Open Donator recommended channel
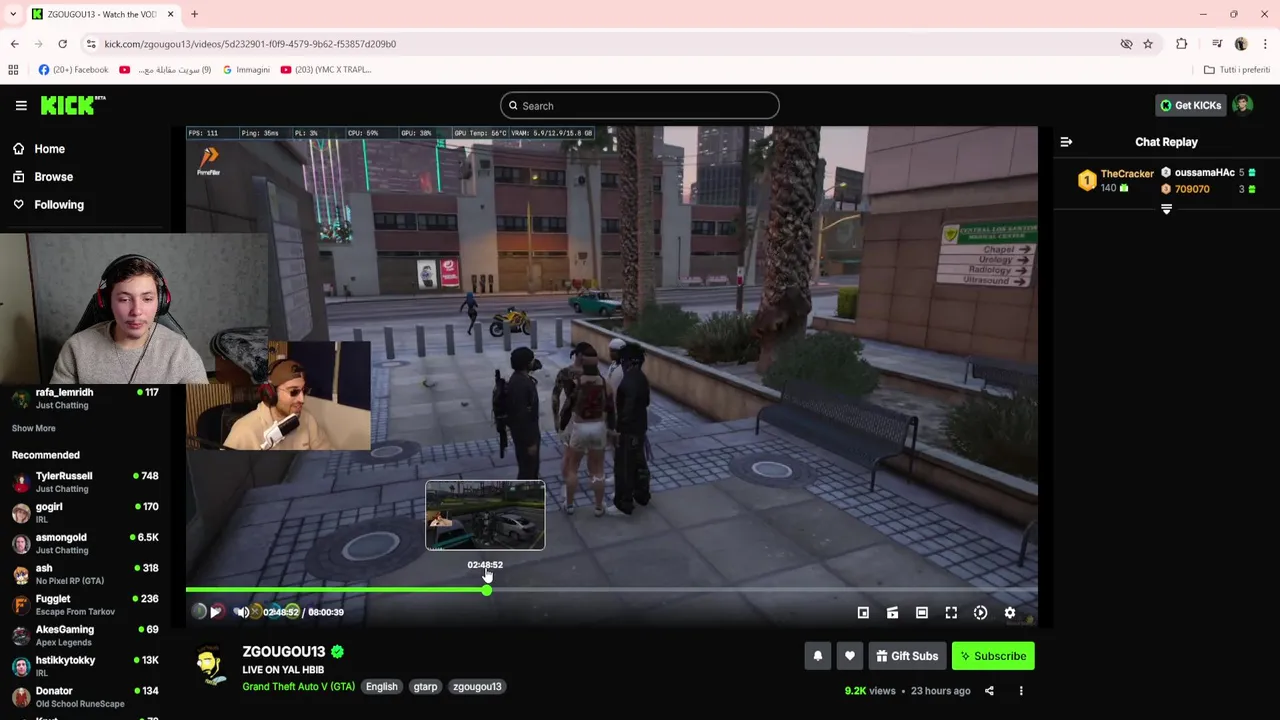 tap(85, 697)
